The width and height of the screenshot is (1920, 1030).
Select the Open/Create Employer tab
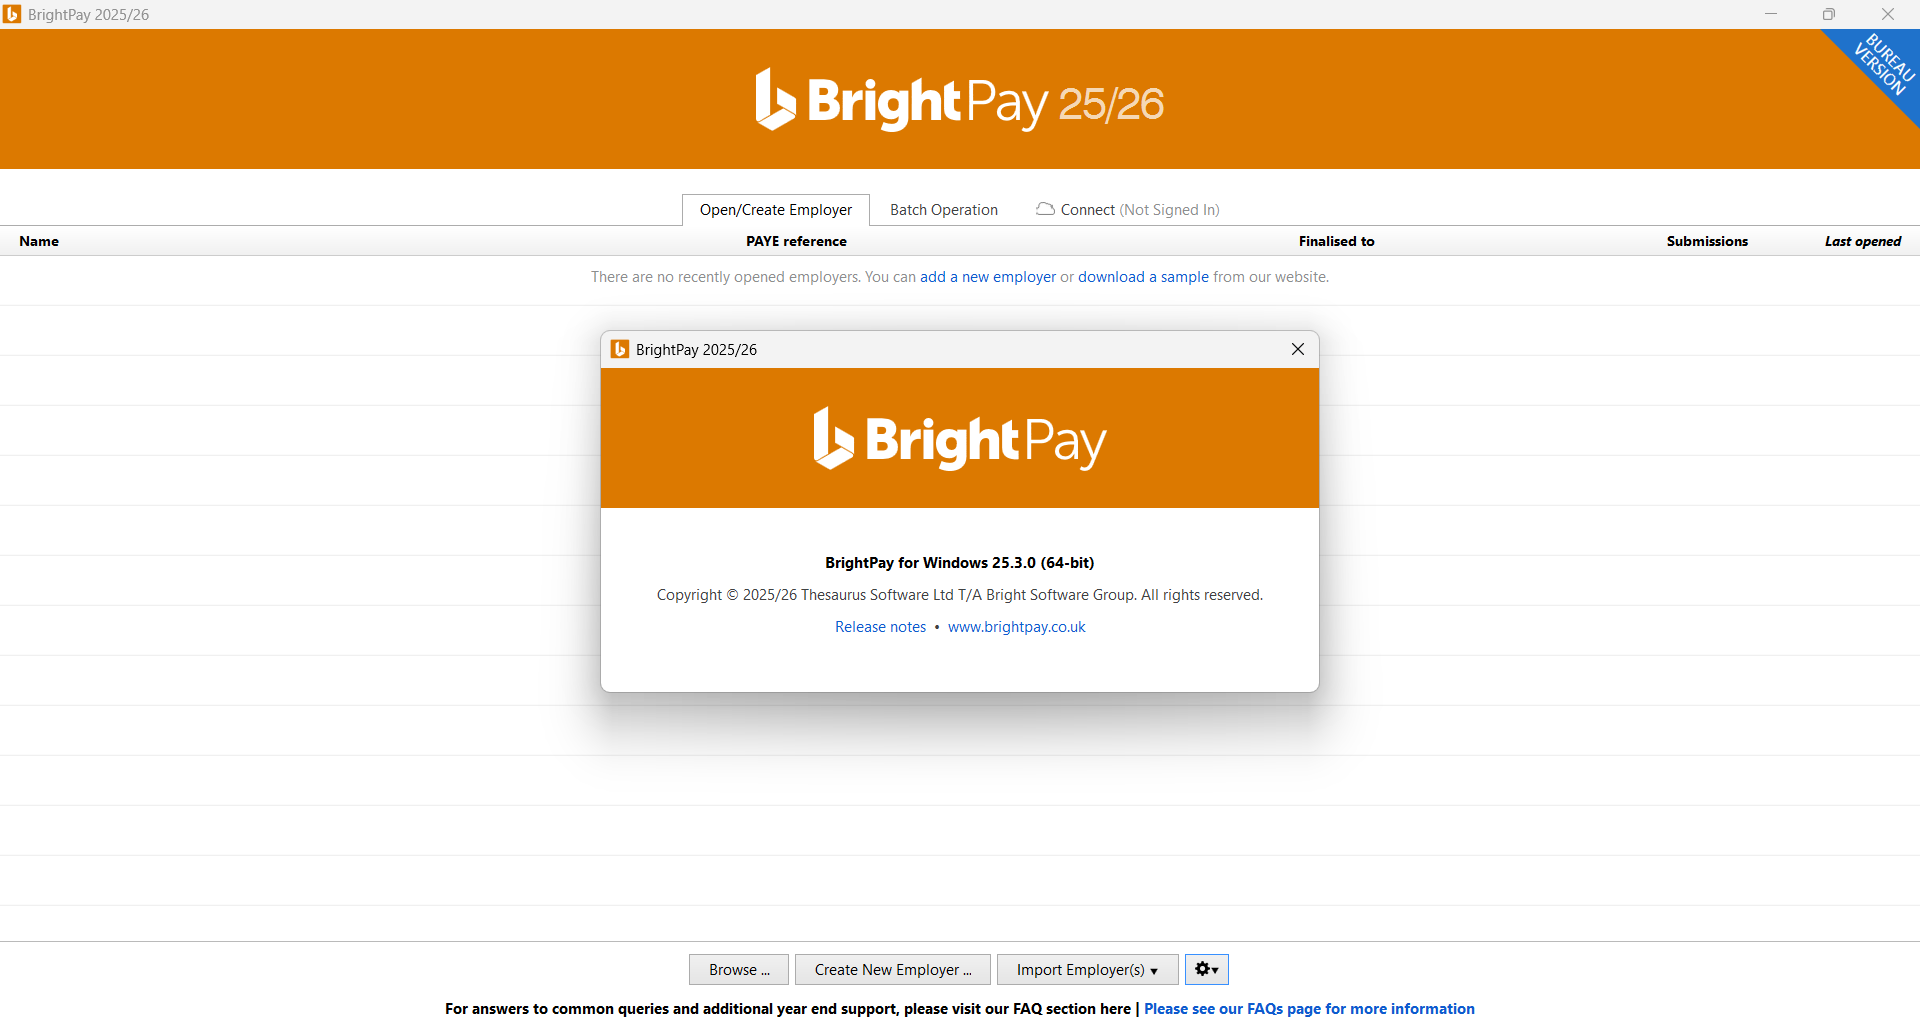tap(776, 210)
